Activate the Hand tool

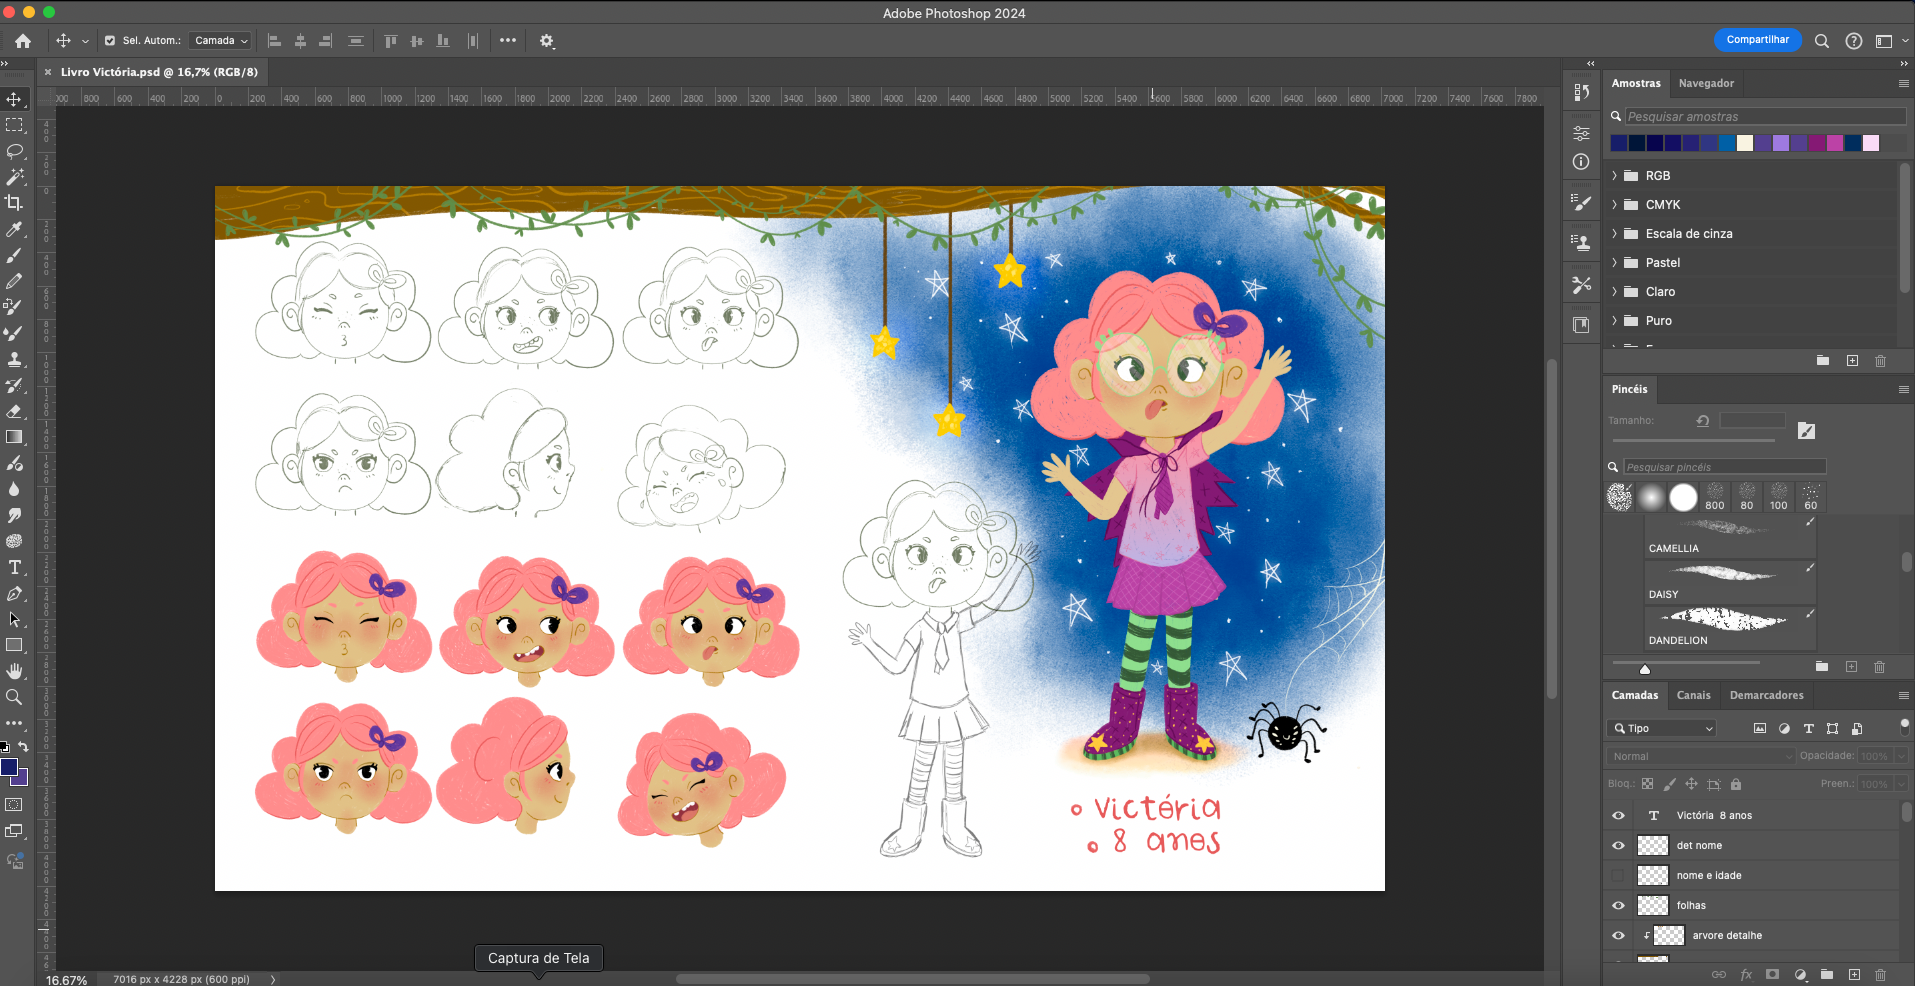point(14,671)
